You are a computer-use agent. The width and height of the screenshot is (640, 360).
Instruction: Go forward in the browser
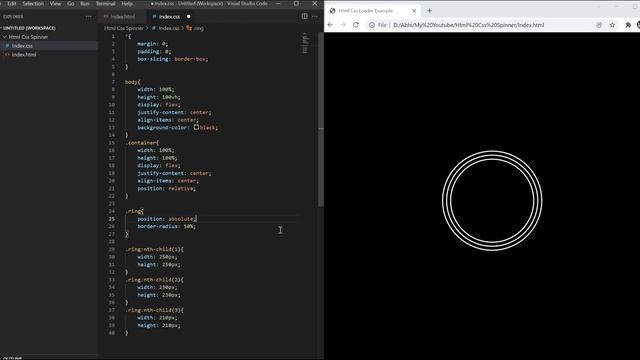click(x=343, y=25)
